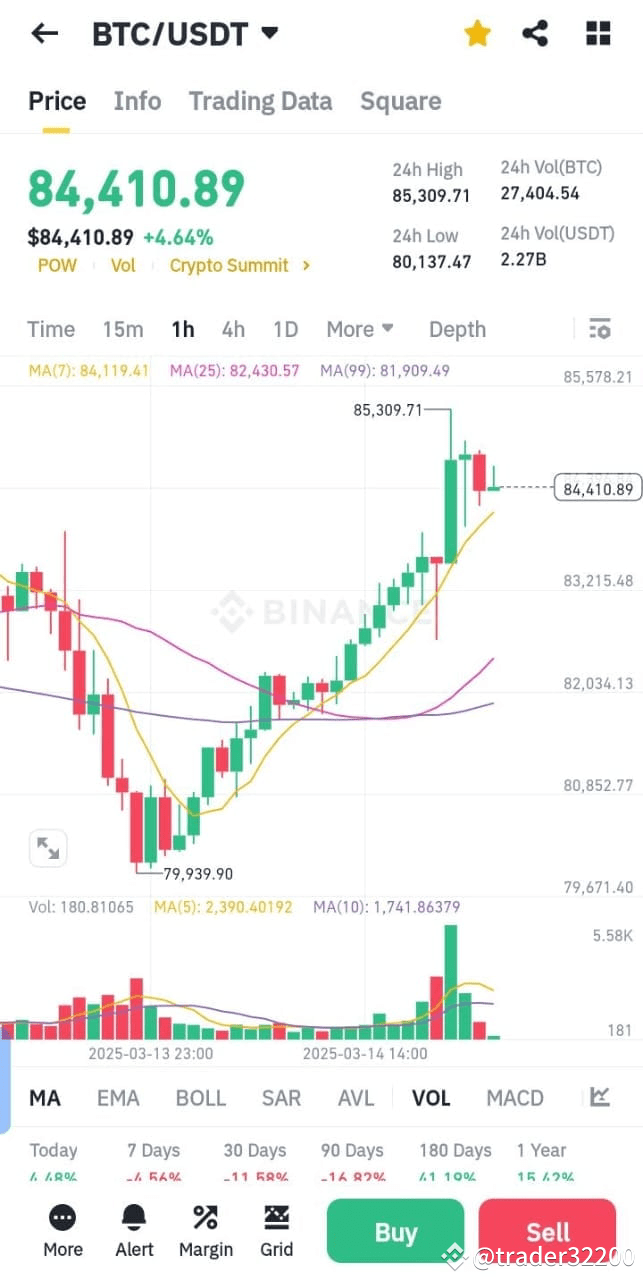Open the Alert bell at the bottom

pyautogui.click(x=134, y=1230)
